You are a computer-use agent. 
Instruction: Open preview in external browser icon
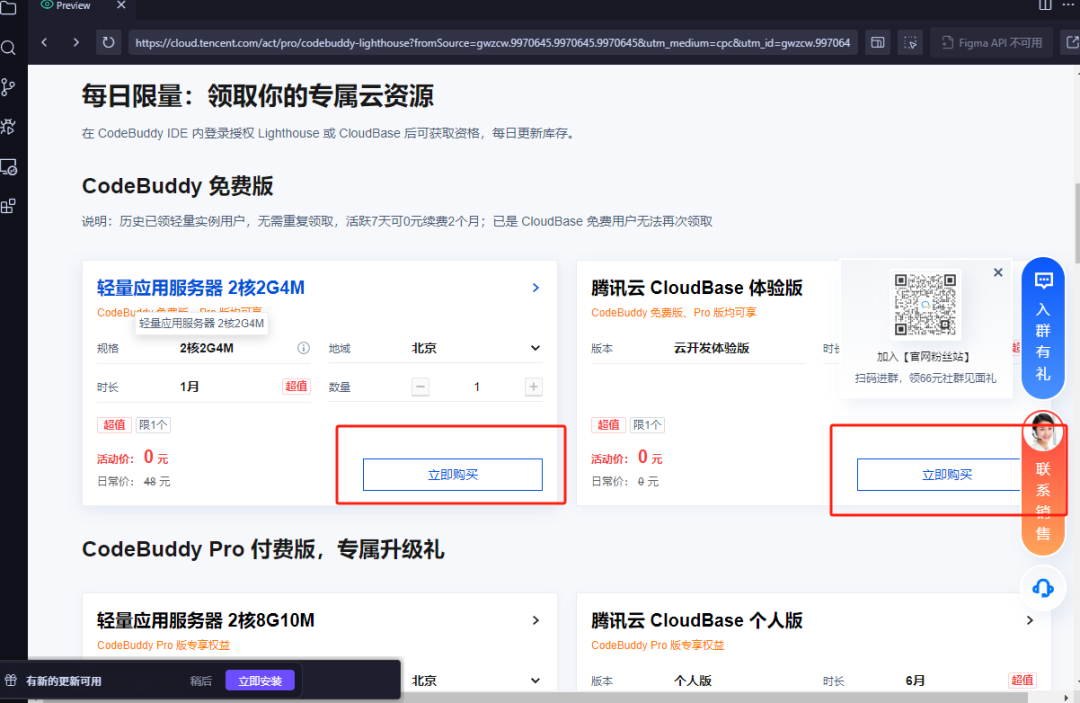coord(1072,43)
